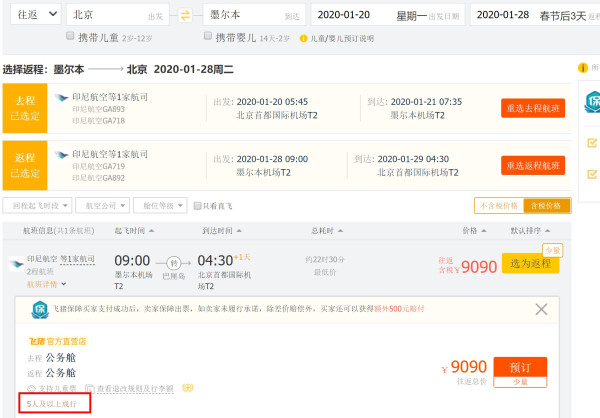The width and height of the screenshot is (600, 418).
Task: Swap departure and arrival cities icon
Action: (x=185, y=15)
